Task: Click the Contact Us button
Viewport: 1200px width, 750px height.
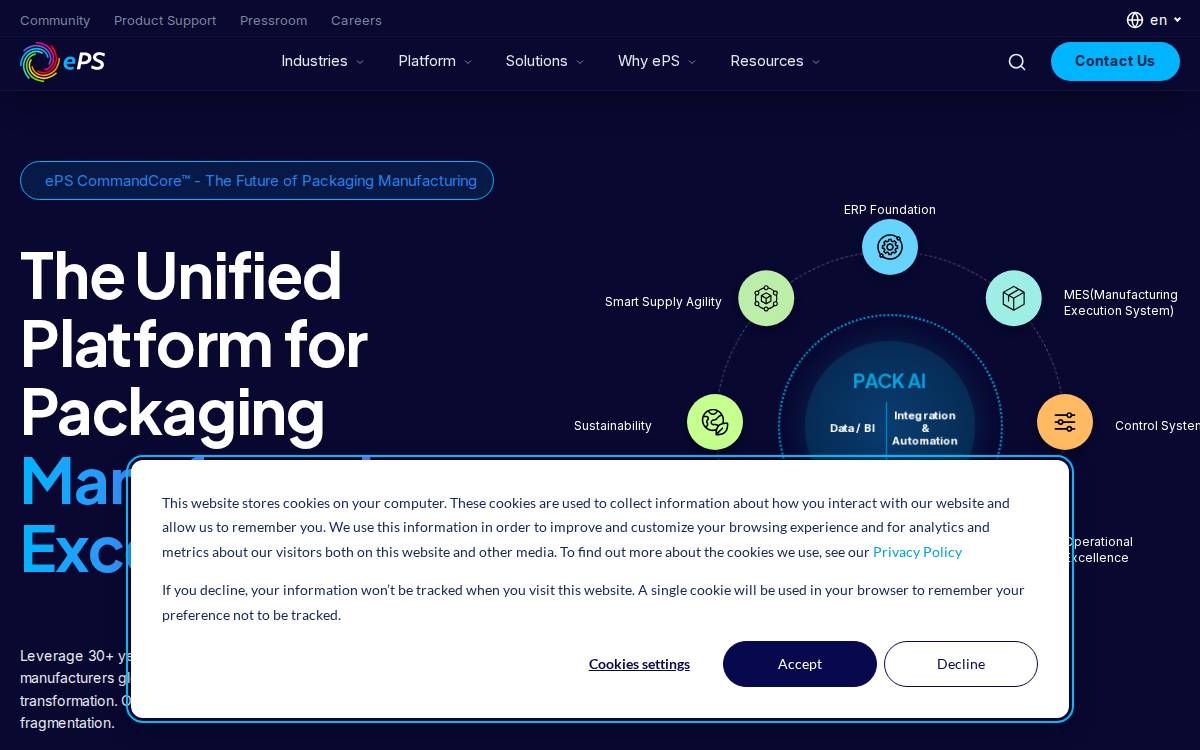Action: 1115,61
